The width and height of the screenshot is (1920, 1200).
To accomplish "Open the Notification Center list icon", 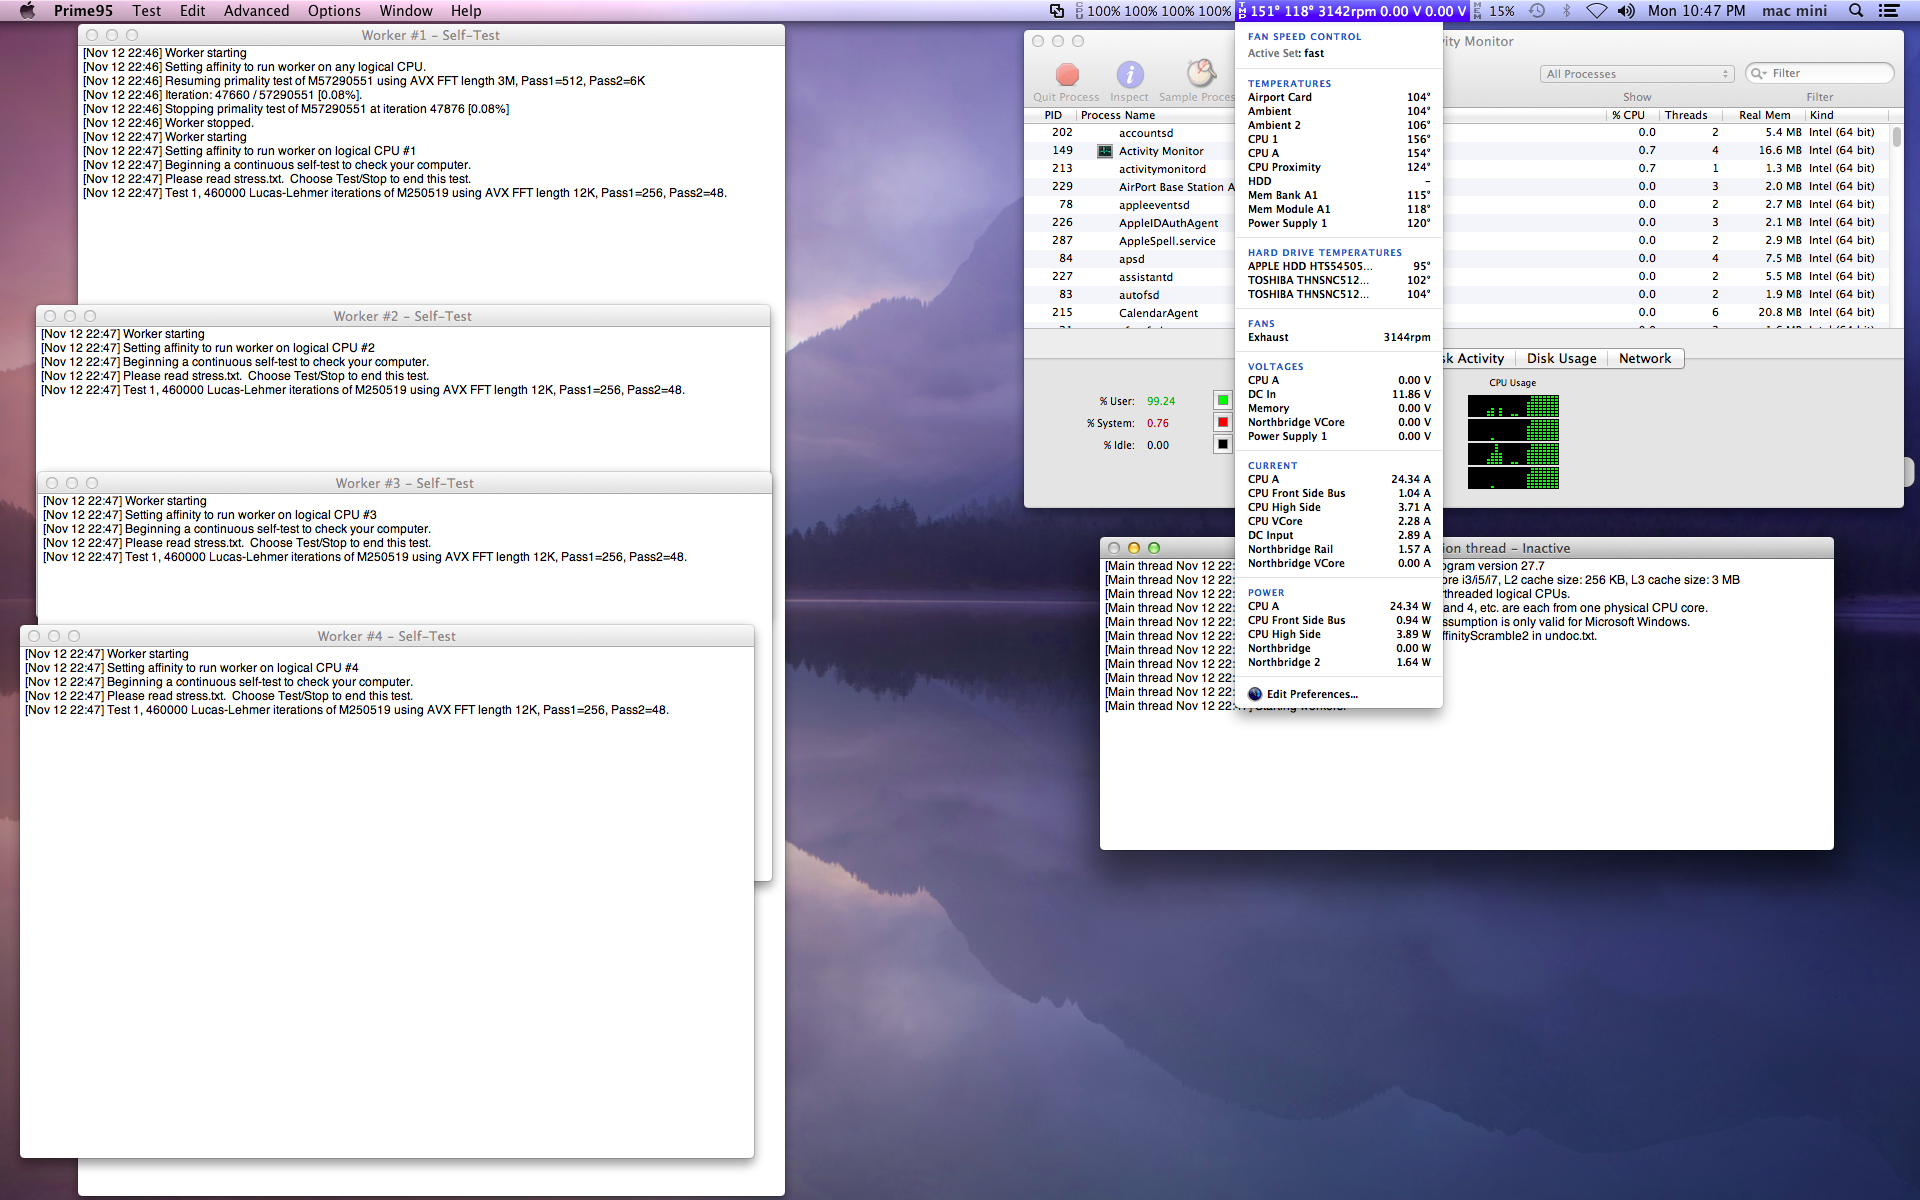I will [1889, 11].
